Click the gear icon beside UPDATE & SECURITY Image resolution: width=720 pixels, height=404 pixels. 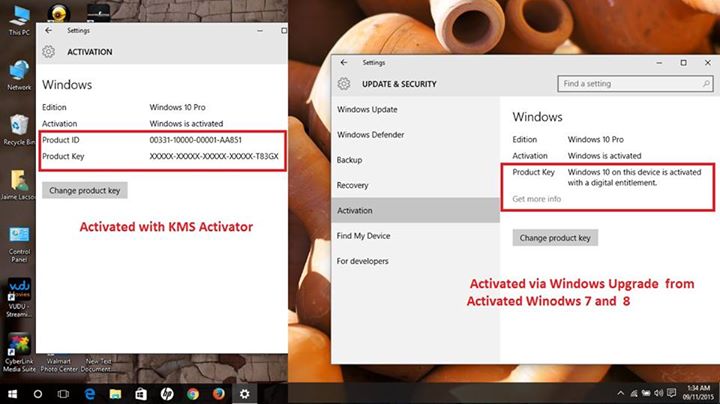343,84
